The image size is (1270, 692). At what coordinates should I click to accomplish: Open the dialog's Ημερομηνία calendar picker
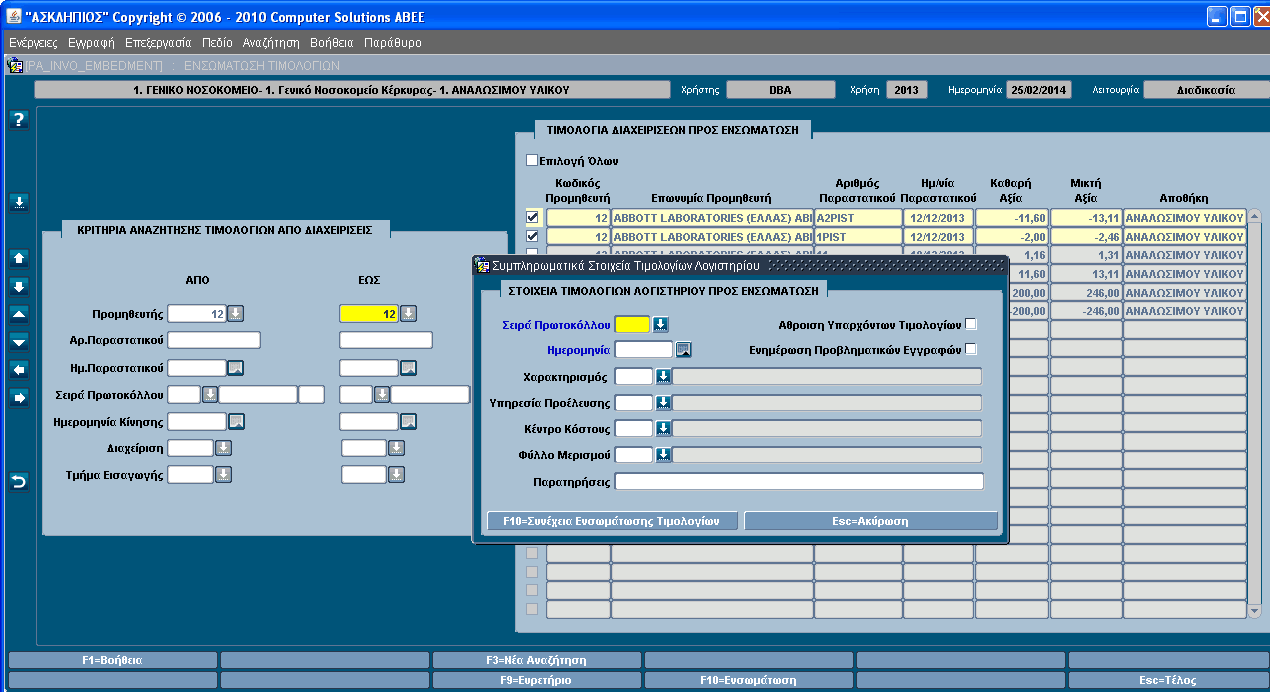(x=683, y=350)
